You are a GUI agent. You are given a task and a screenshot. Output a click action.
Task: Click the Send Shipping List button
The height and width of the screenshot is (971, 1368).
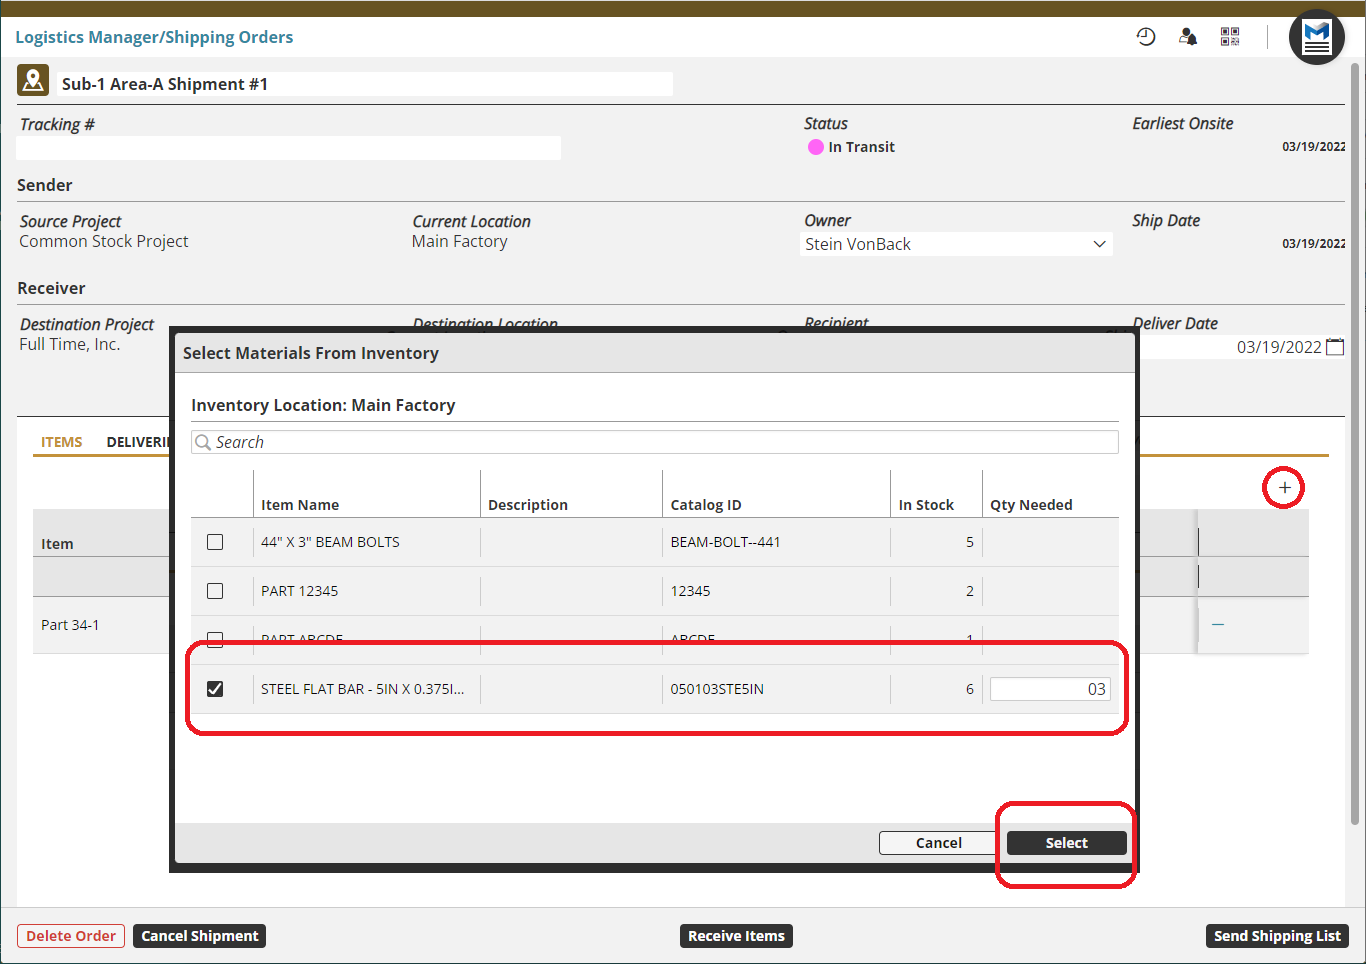click(1277, 936)
